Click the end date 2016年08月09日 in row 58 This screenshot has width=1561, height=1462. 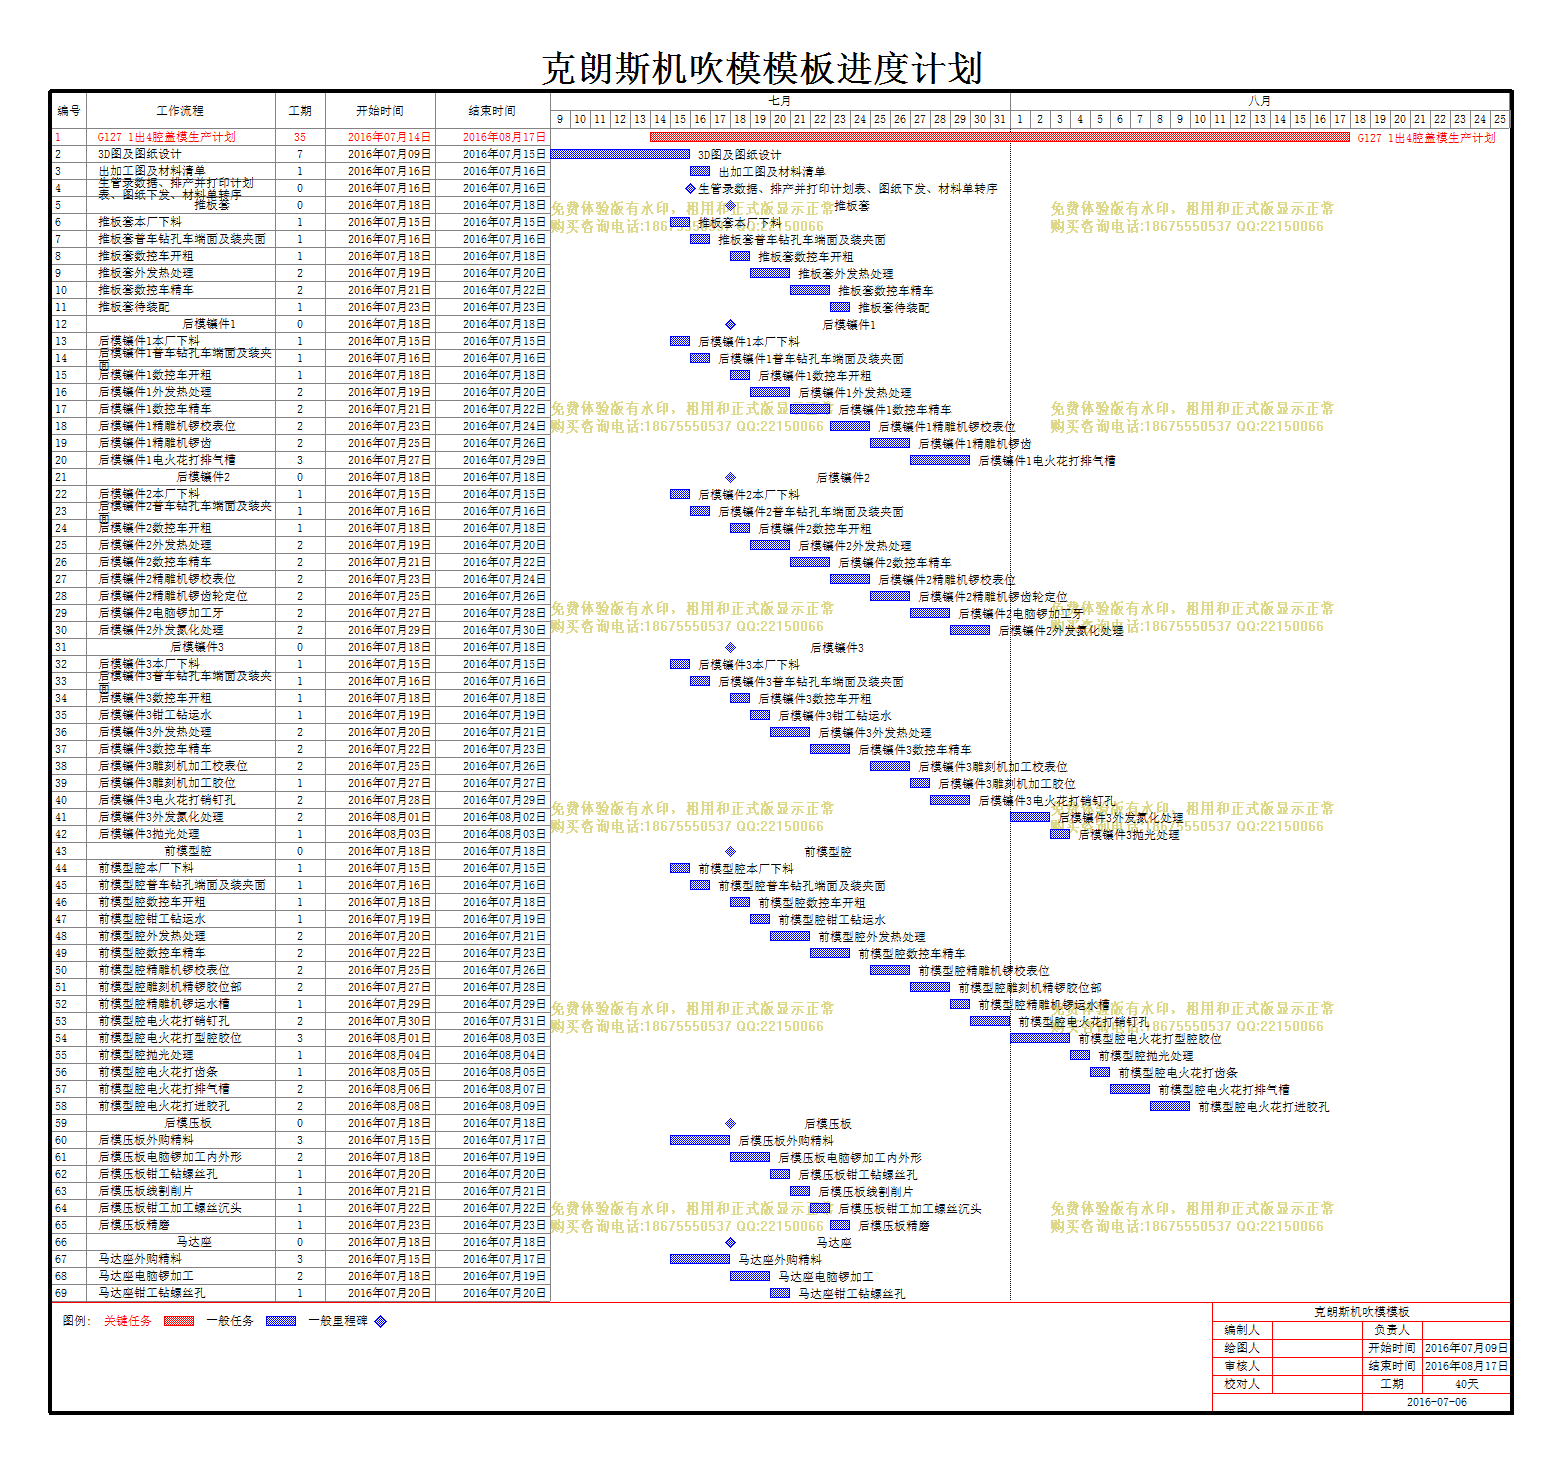(505, 1106)
